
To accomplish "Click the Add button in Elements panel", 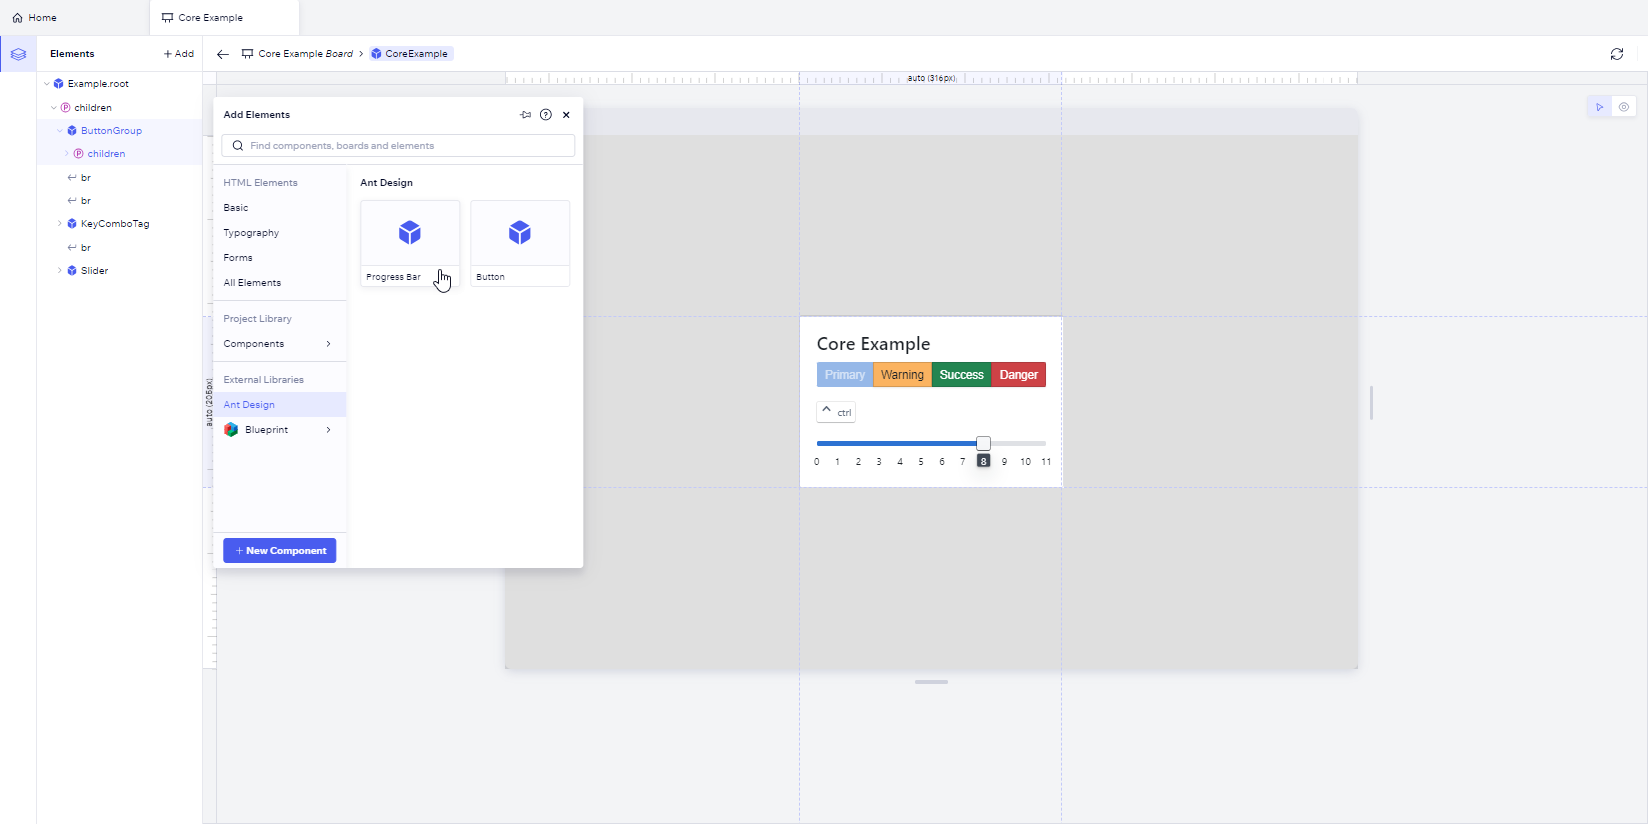I will click(179, 54).
